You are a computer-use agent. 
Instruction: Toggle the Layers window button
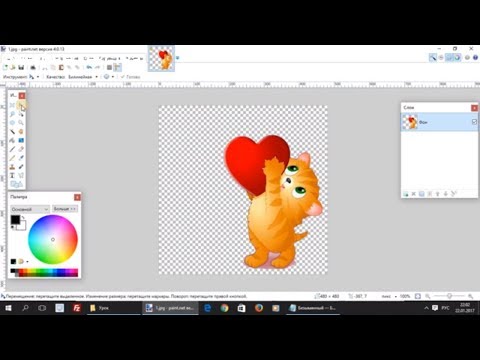[x=449, y=58]
